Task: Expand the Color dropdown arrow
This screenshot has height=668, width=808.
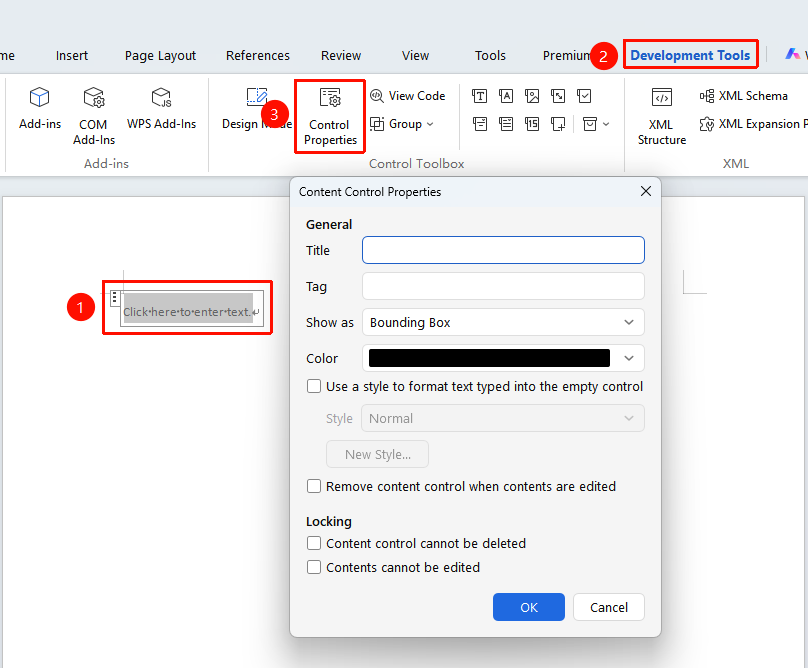Action: tap(629, 358)
